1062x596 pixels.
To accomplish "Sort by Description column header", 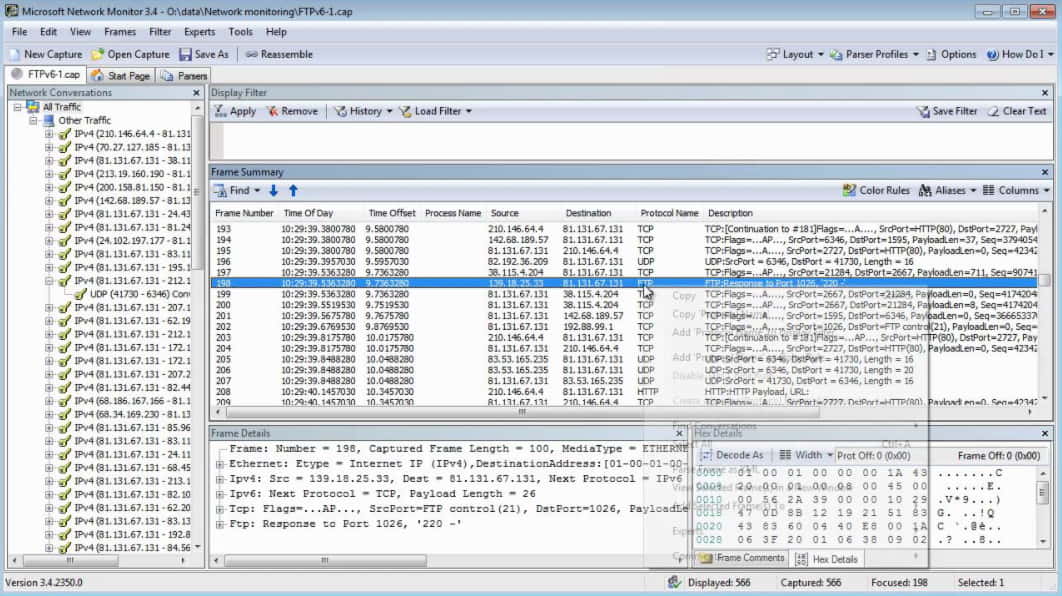I will click(730, 213).
